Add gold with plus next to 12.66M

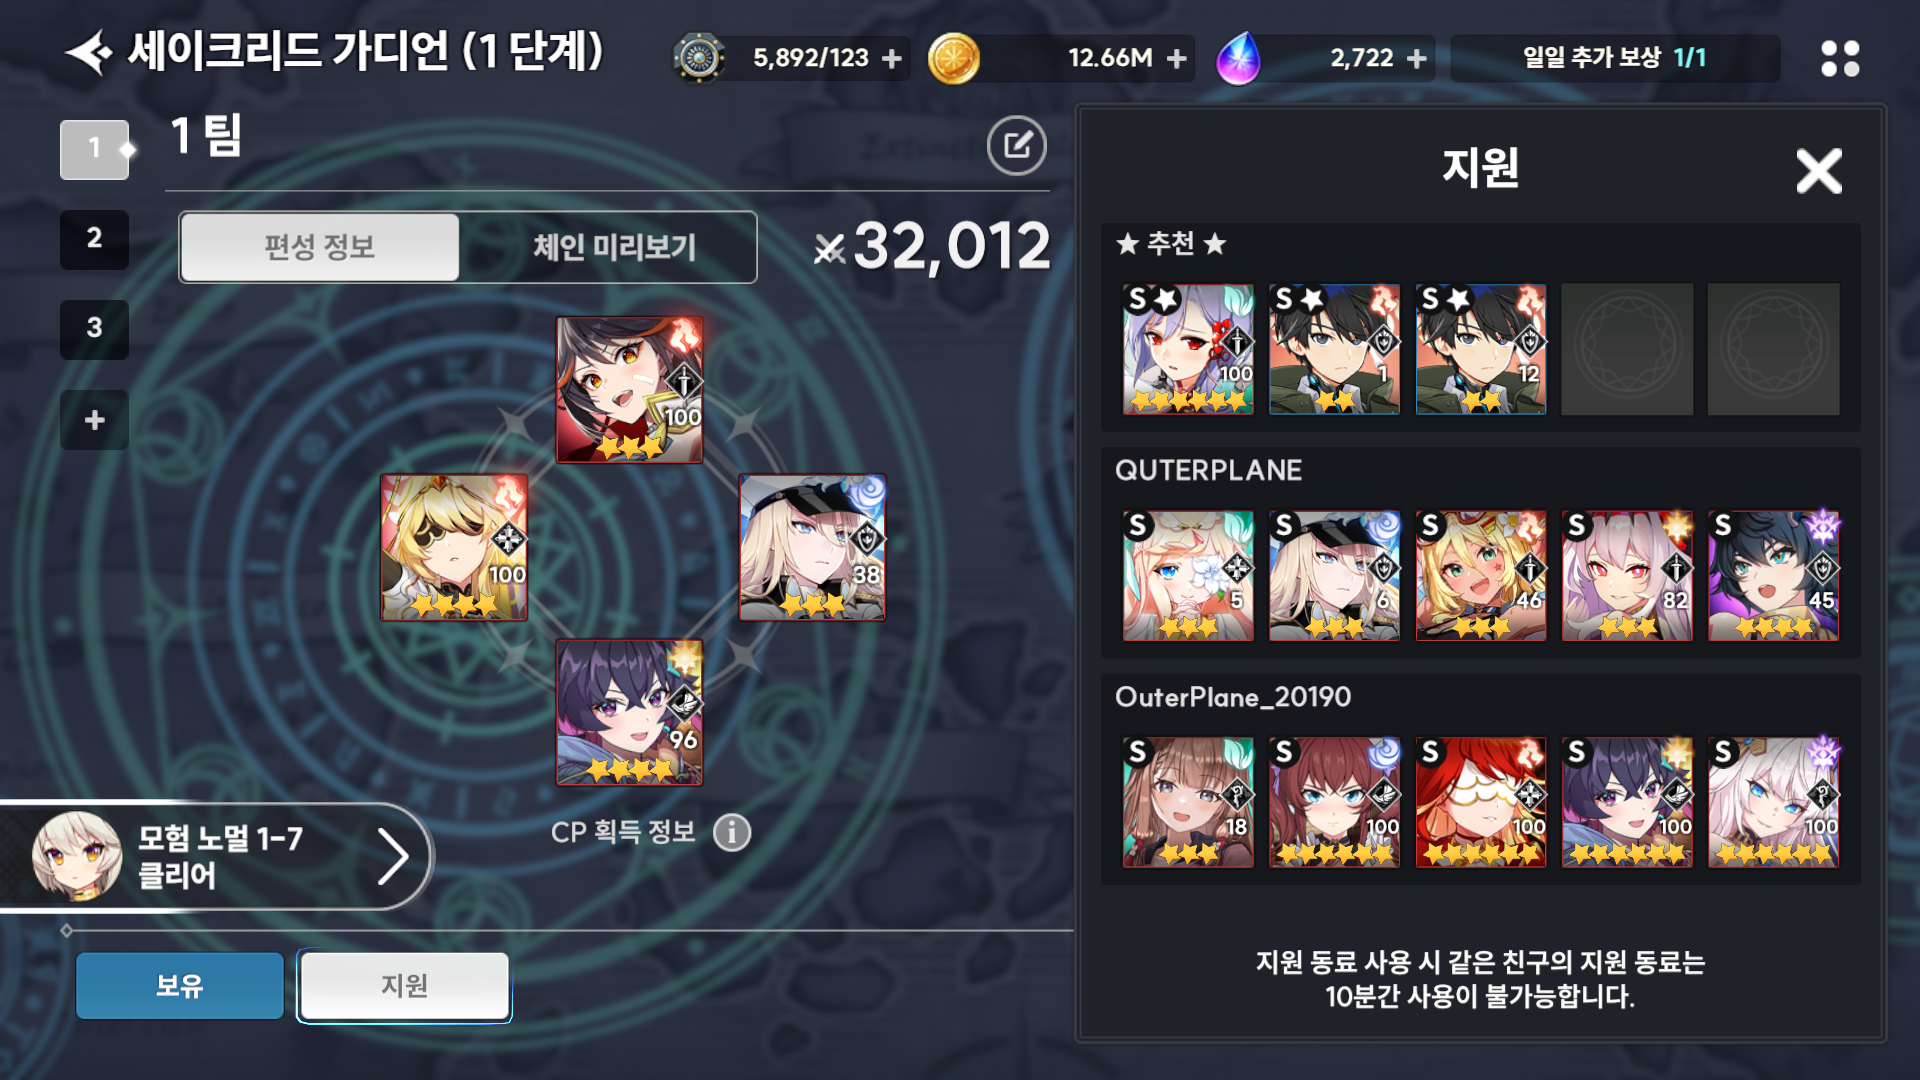click(x=1177, y=59)
